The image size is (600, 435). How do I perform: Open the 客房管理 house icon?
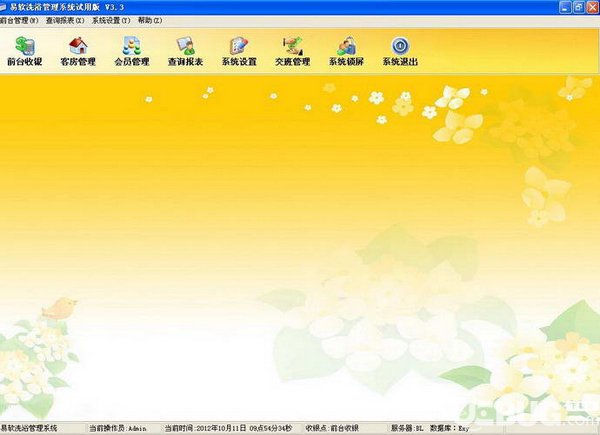pyautogui.click(x=78, y=51)
